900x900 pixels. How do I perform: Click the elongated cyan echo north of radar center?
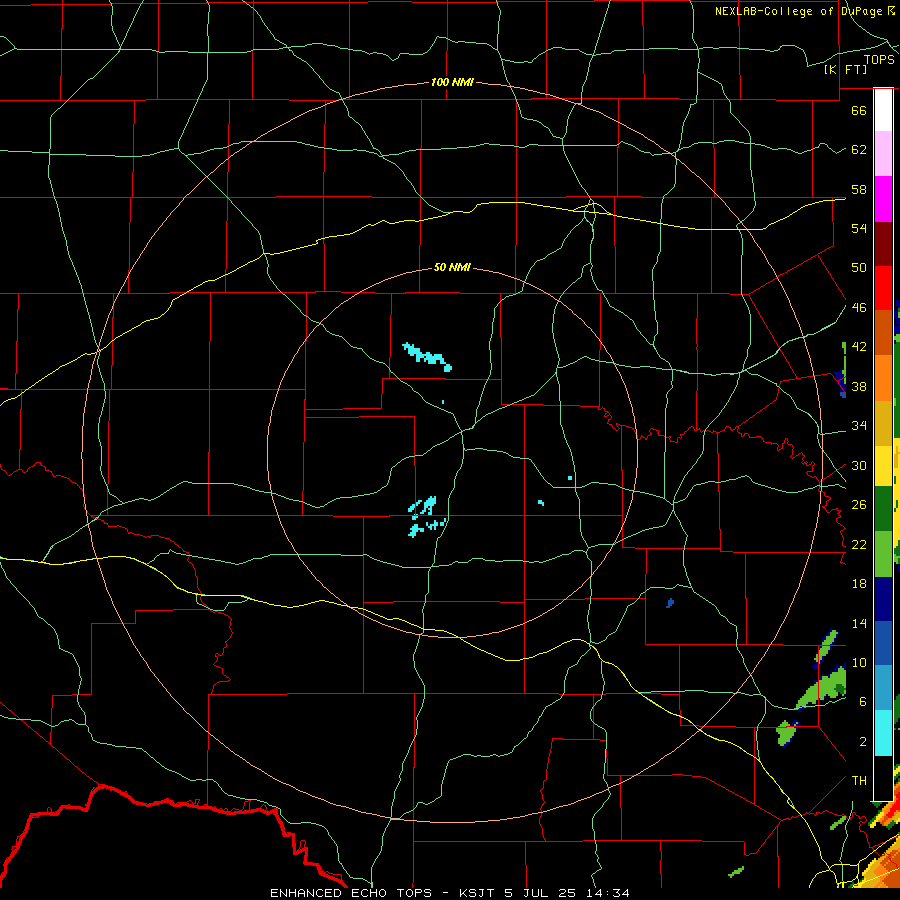(x=427, y=356)
